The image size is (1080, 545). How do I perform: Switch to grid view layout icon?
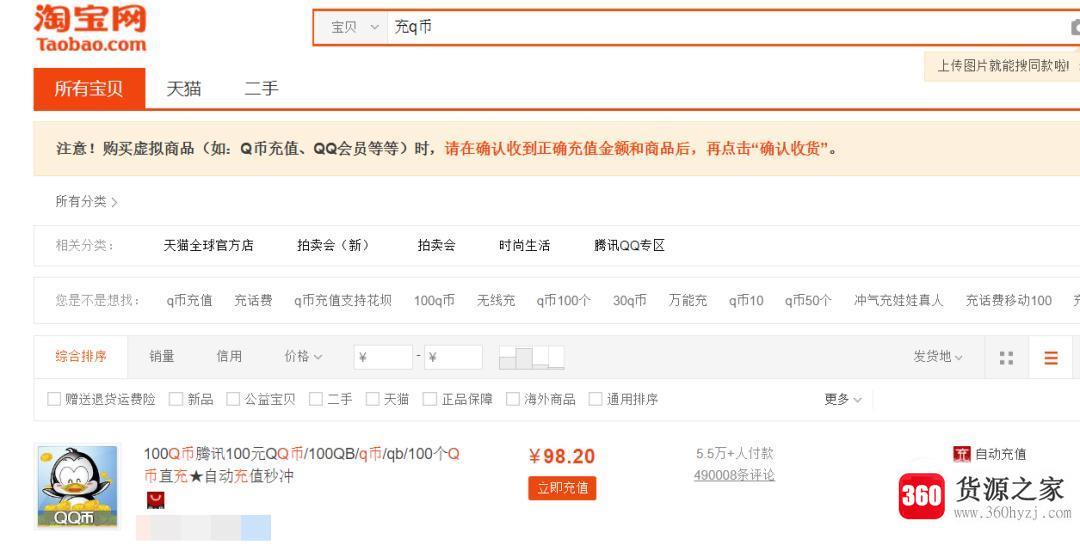click(x=1006, y=358)
